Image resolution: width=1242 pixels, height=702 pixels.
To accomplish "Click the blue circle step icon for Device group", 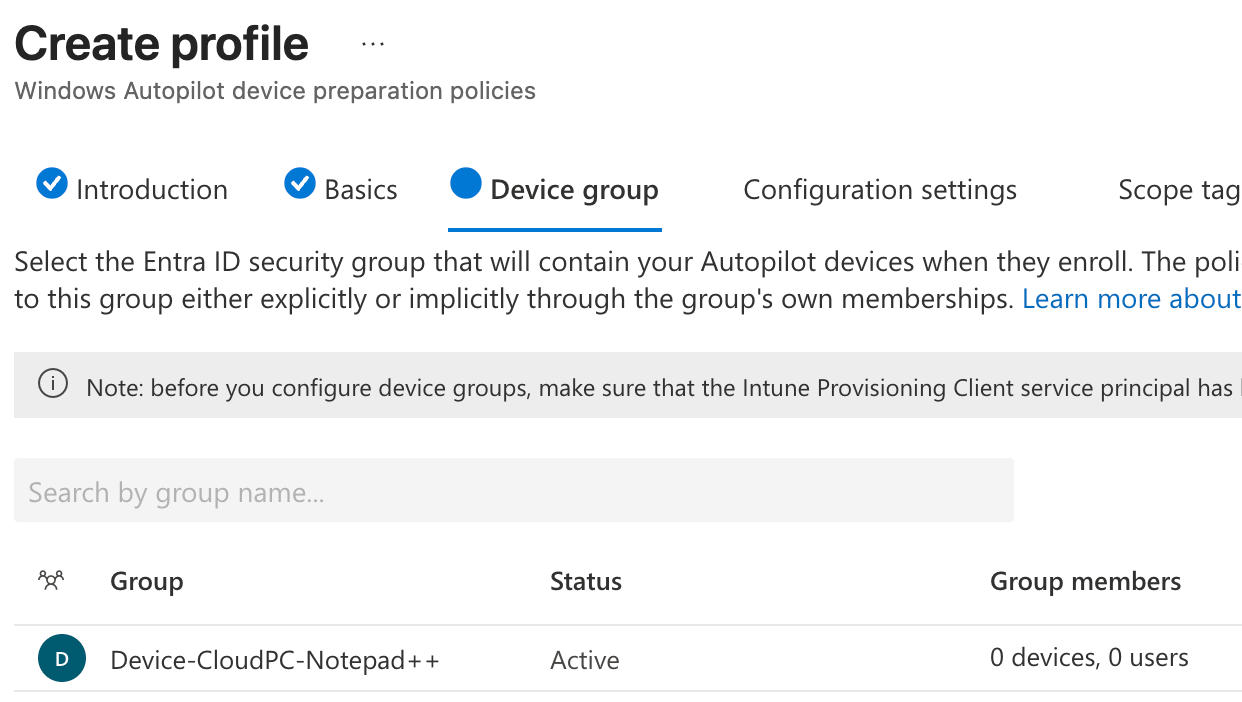I will (466, 185).
